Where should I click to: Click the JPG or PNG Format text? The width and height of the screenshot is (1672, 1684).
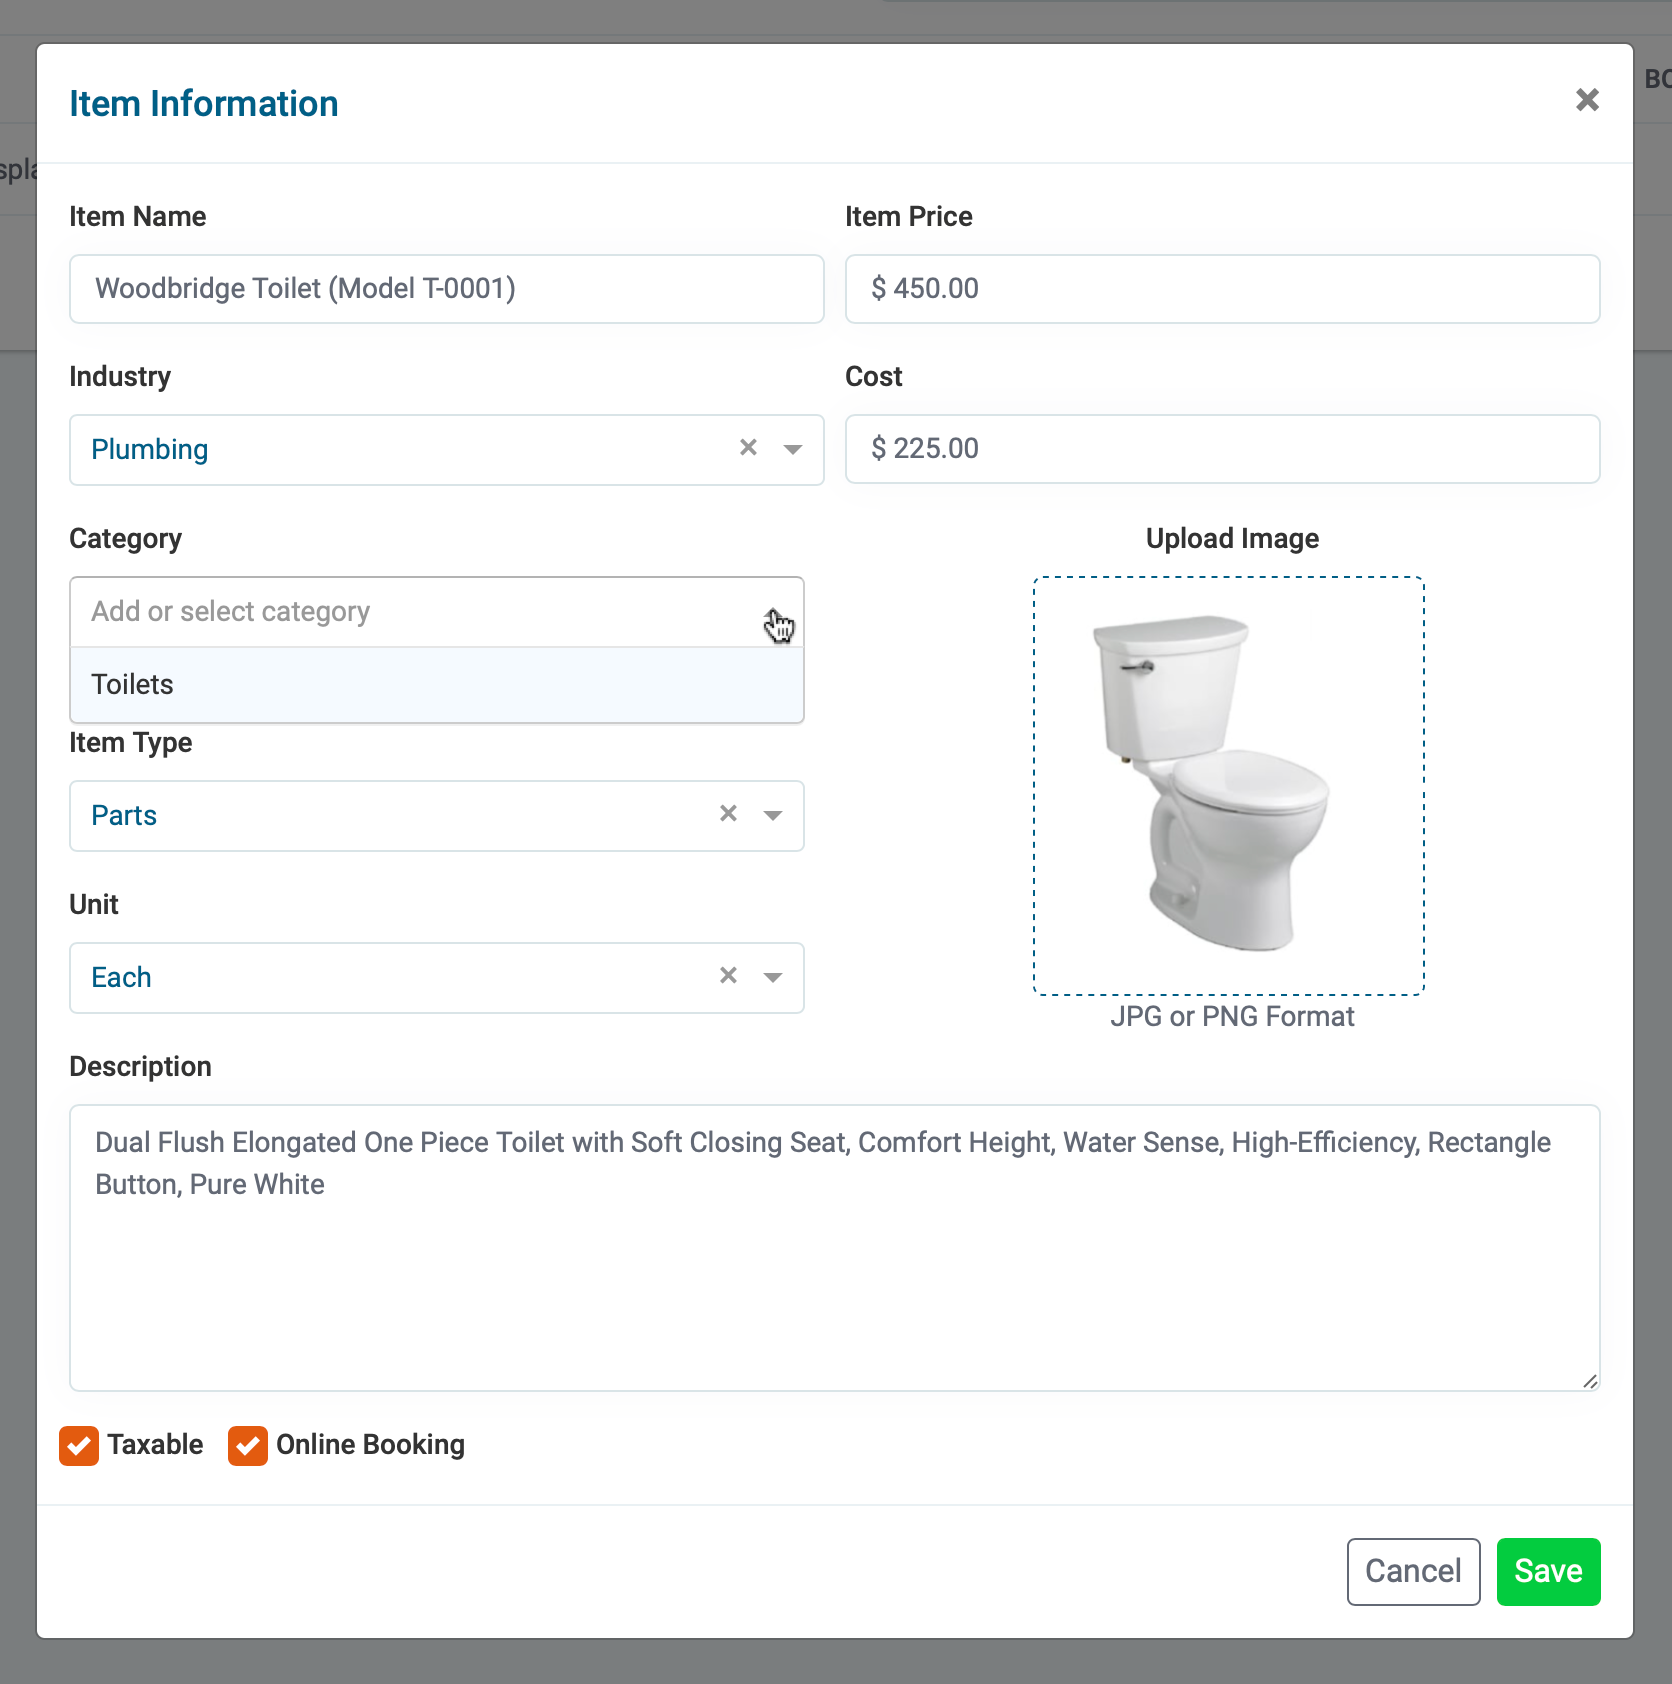1232,1016
